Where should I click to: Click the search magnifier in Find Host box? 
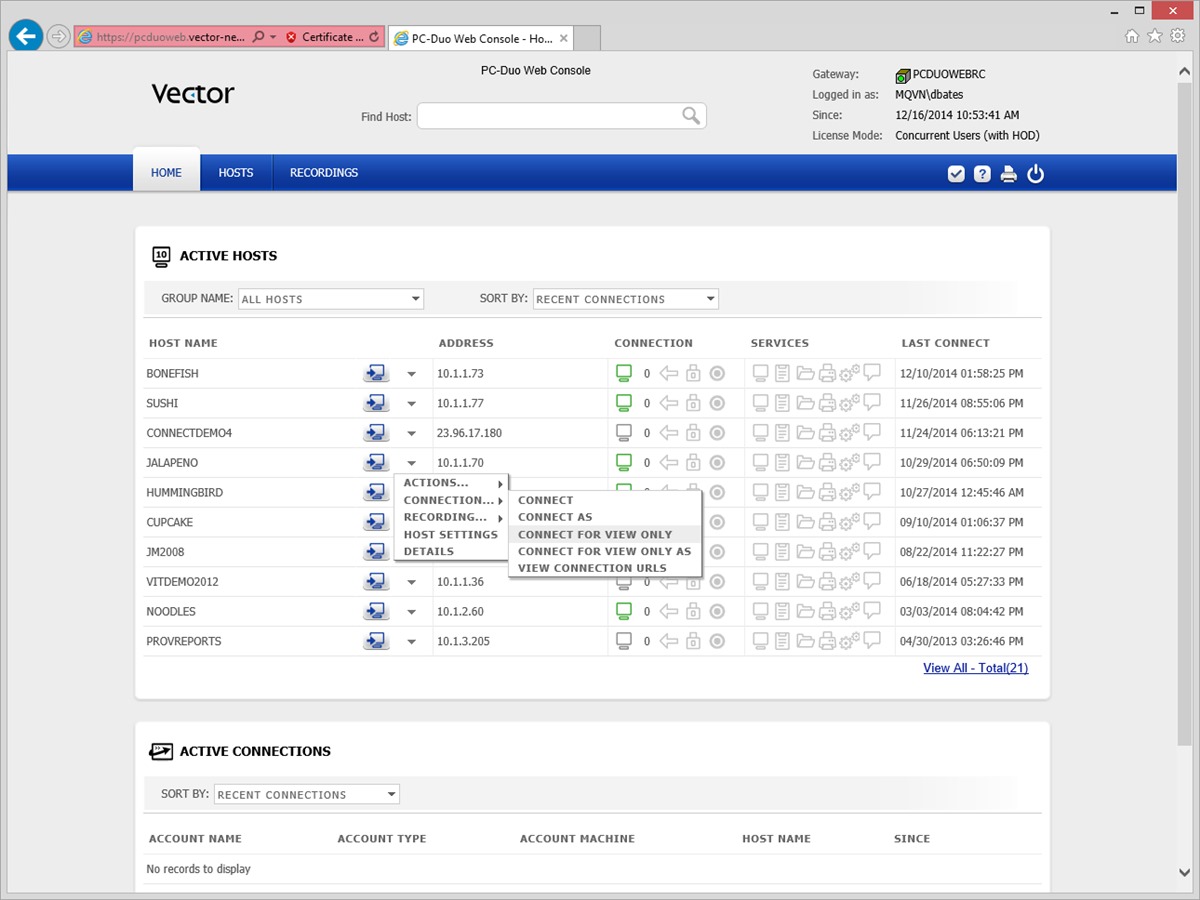(690, 116)
